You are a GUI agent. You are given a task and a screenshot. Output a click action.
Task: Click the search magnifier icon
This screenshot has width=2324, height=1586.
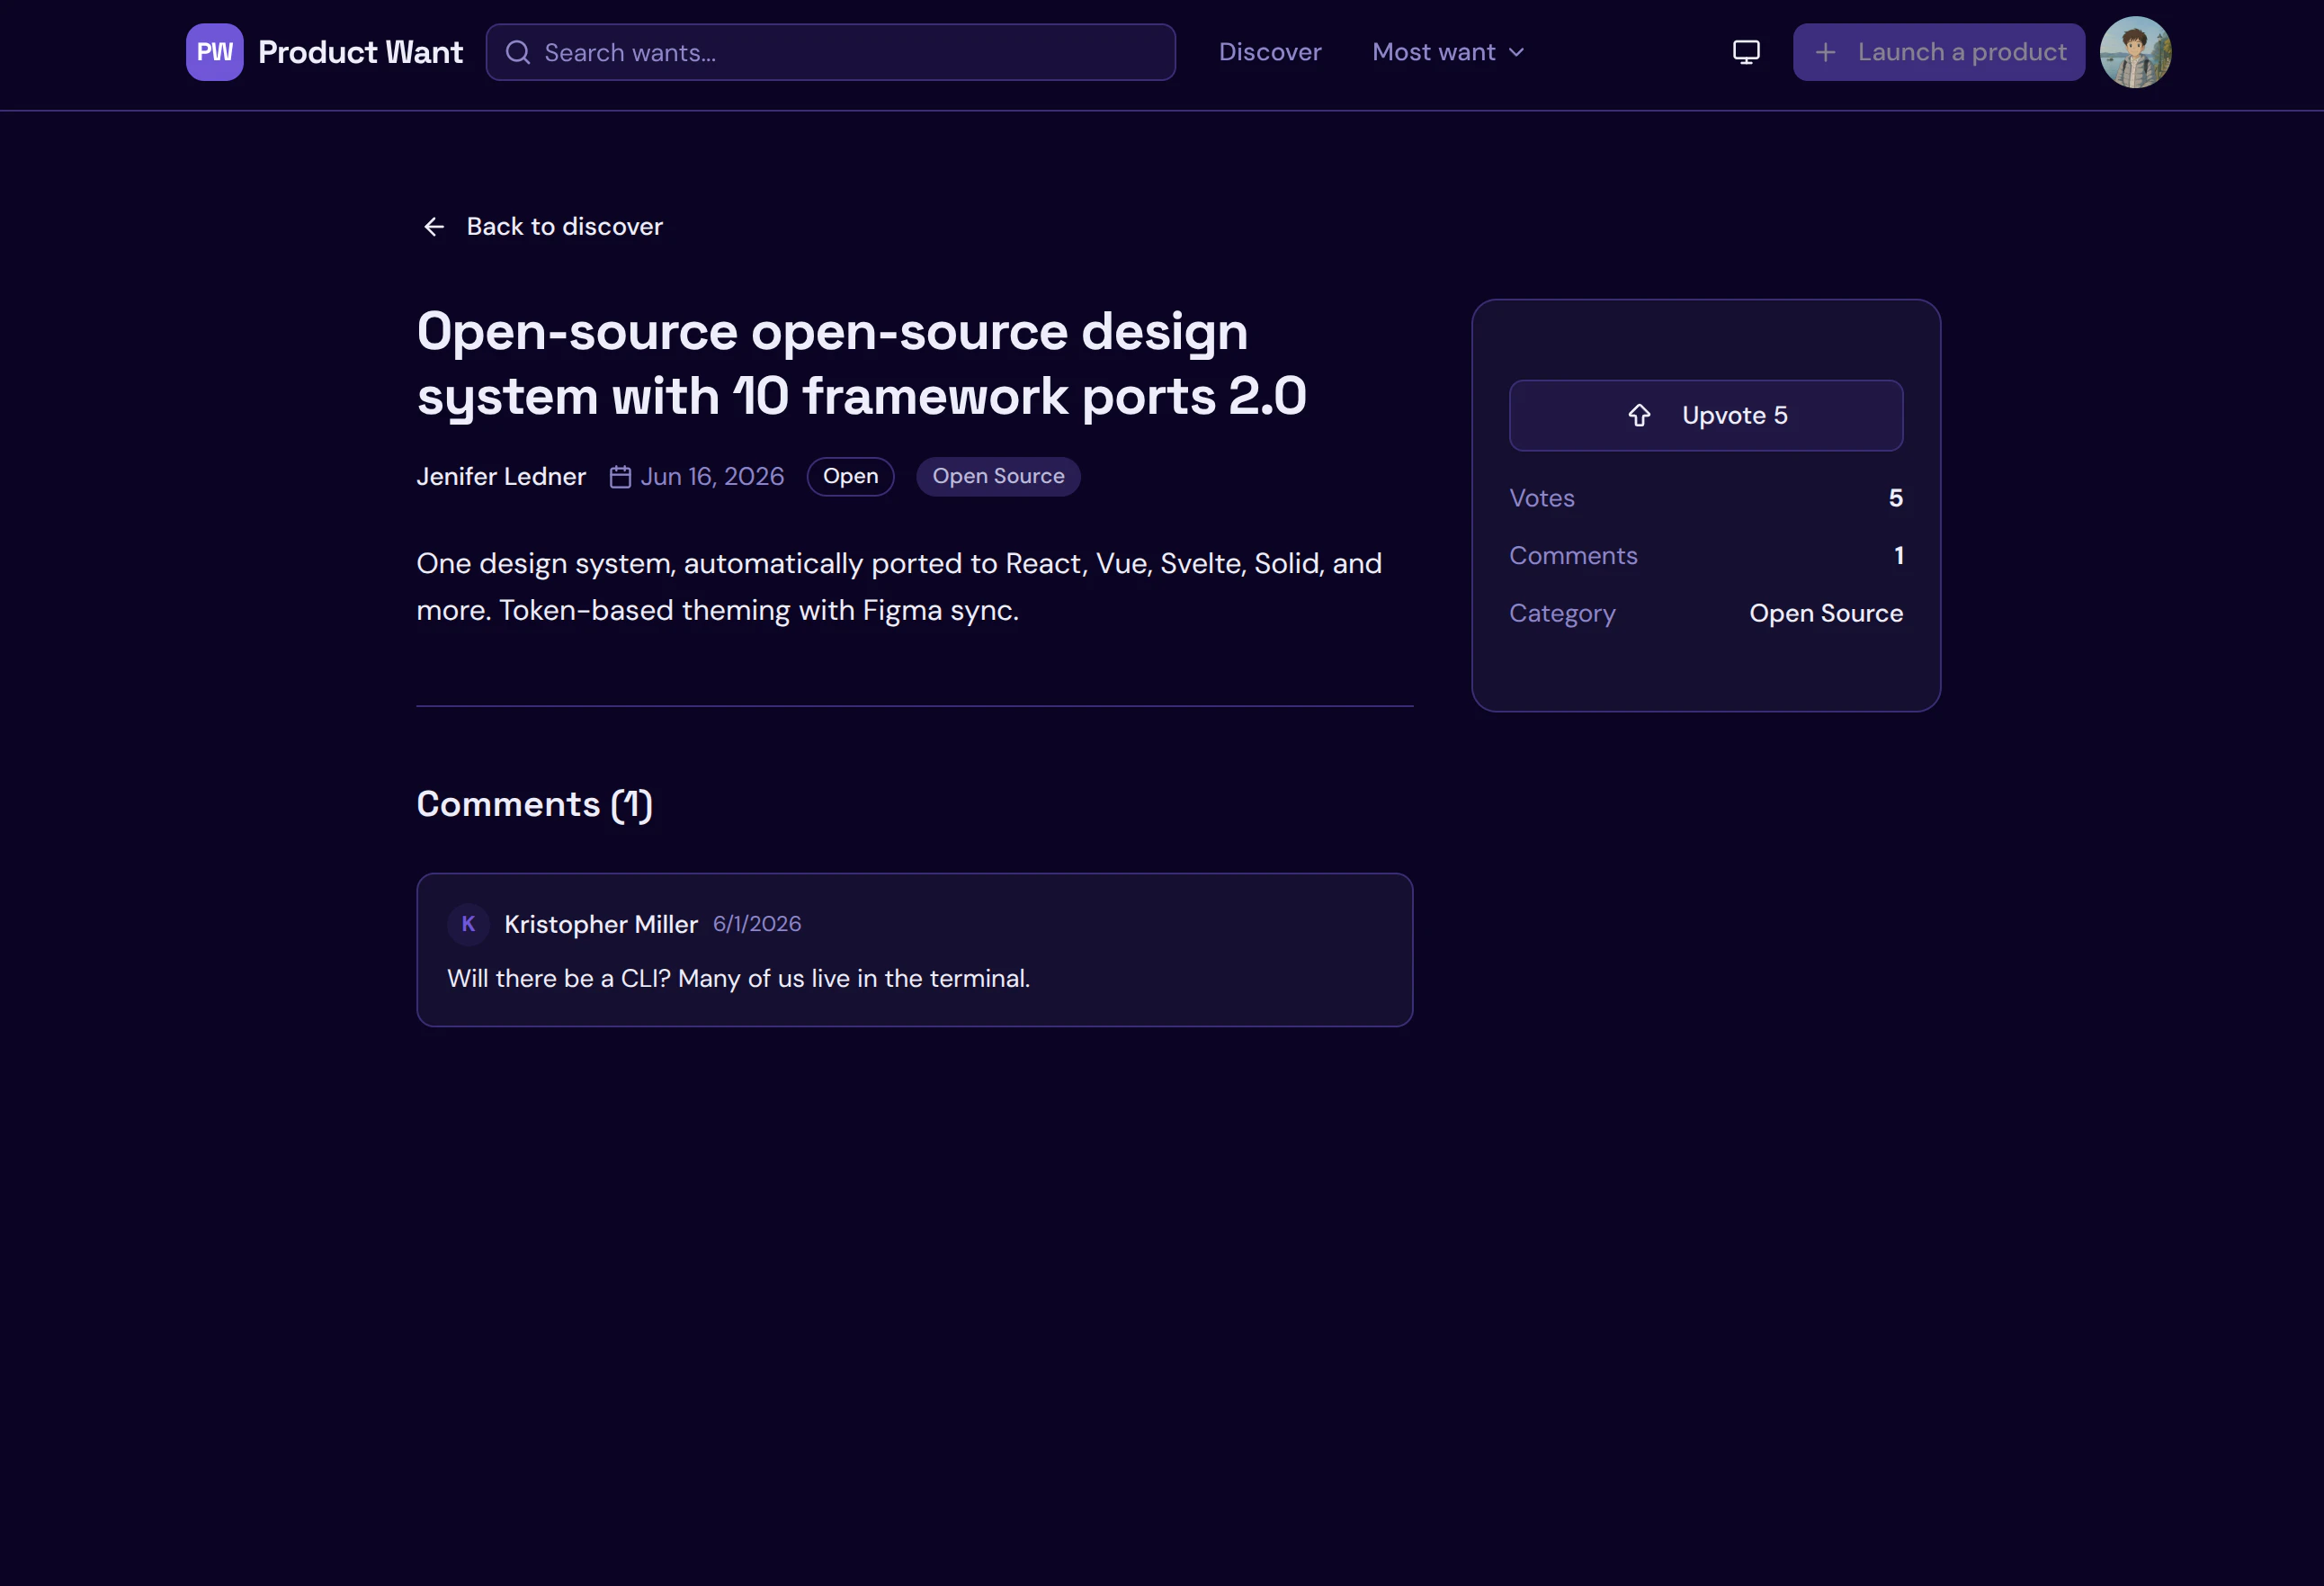pyautogui.click(x=518, y=52)
